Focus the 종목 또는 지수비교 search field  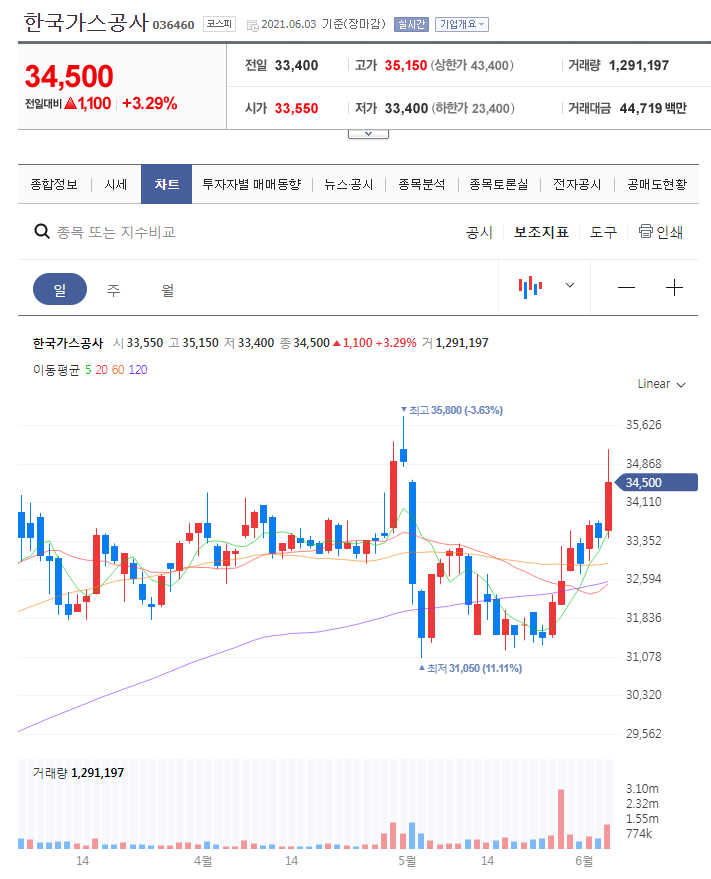[116, 232]
